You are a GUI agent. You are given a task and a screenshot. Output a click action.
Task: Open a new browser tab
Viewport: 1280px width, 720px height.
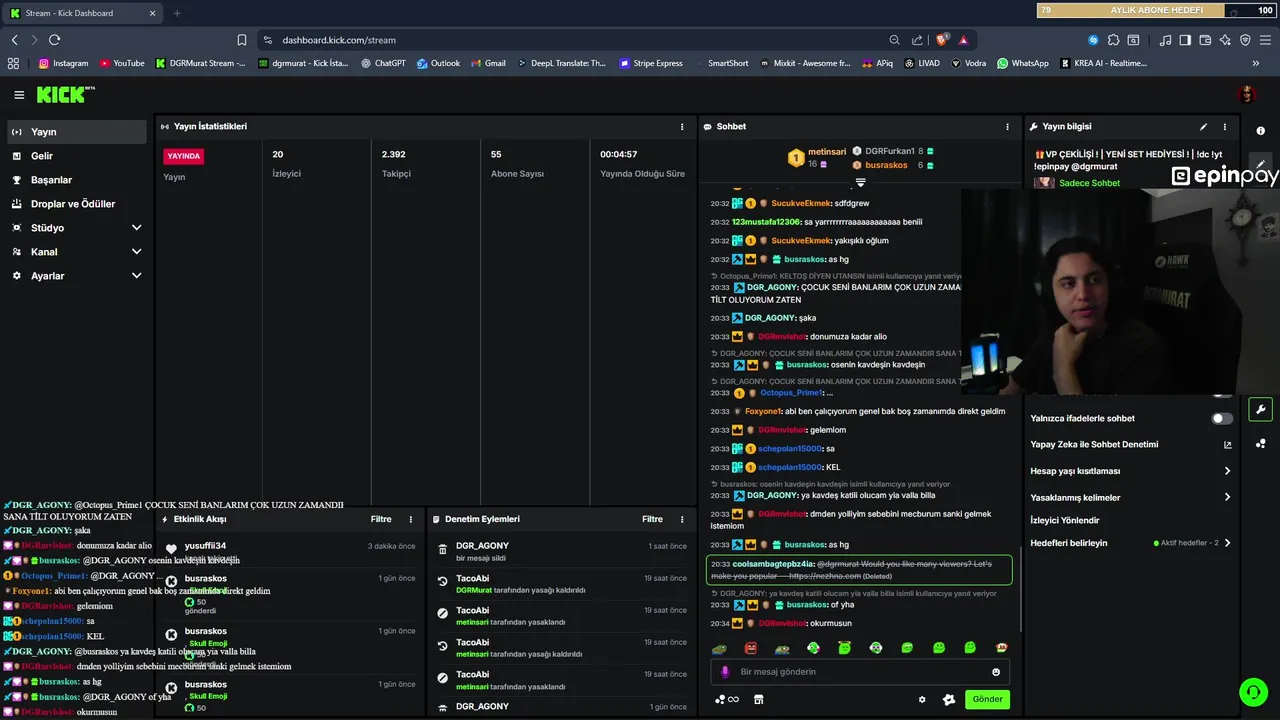click(177, 13)
